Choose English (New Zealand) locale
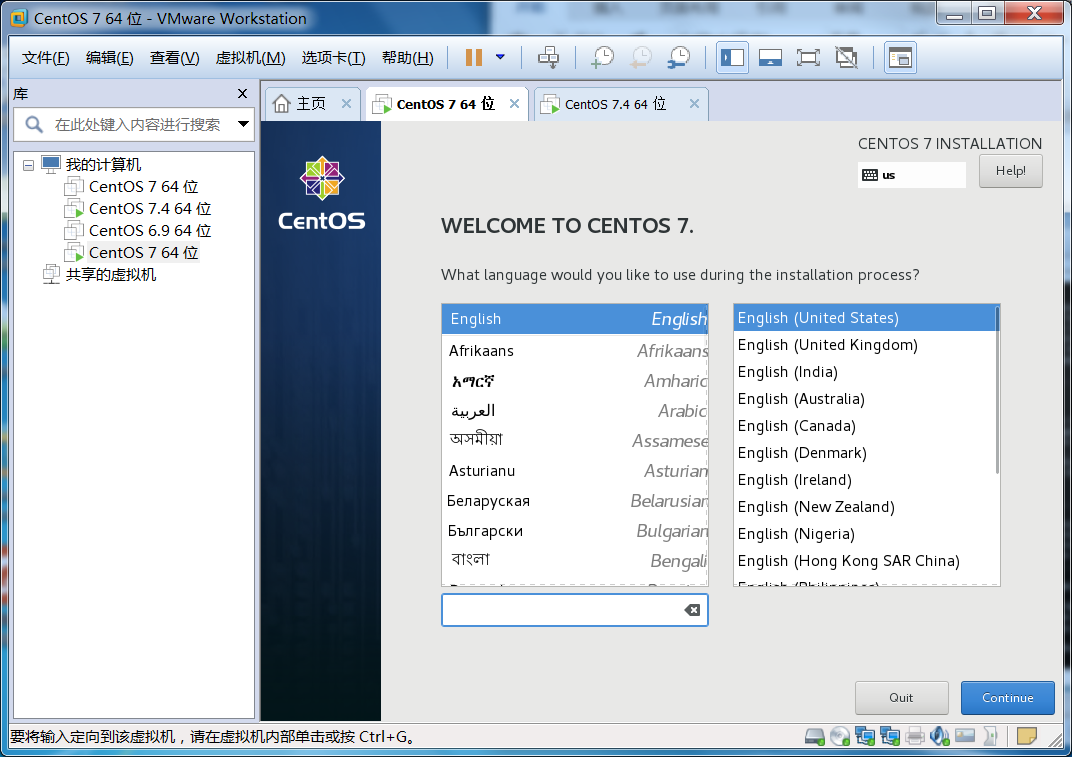Screen dimensions: 1072x757 click(x=864, y=507)
